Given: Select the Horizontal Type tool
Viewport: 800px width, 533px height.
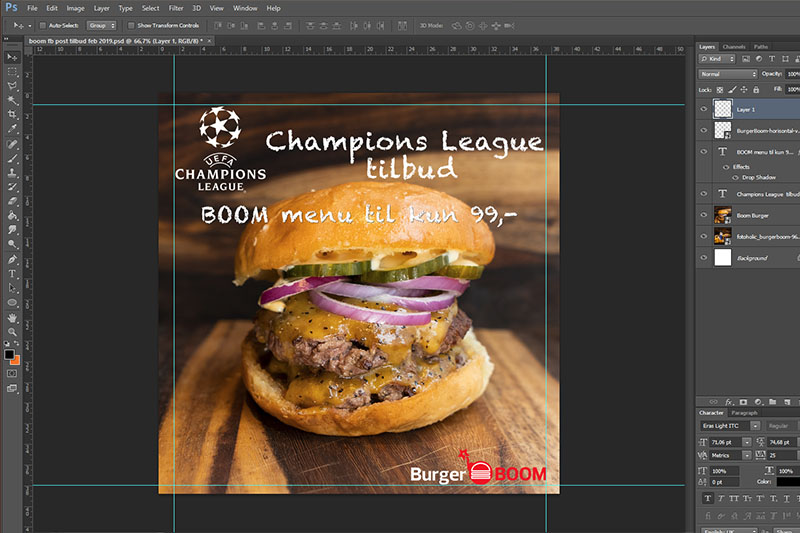Looking at the screenshot, I should [12, 274].
